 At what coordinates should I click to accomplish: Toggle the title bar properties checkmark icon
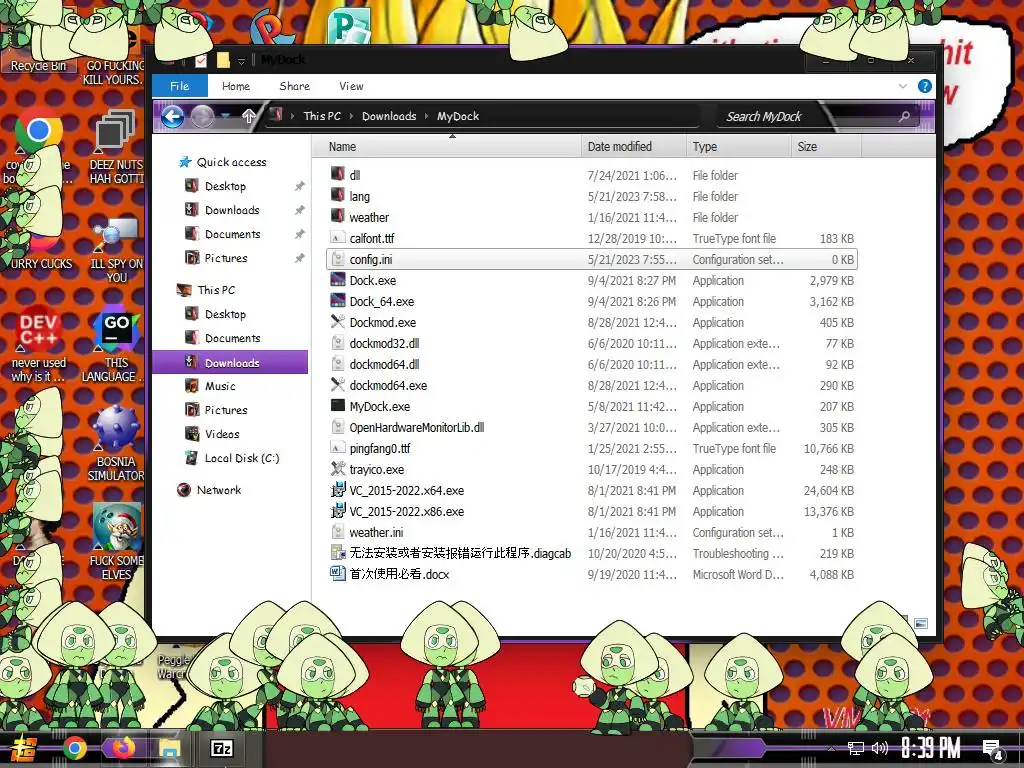pos(201,61)
